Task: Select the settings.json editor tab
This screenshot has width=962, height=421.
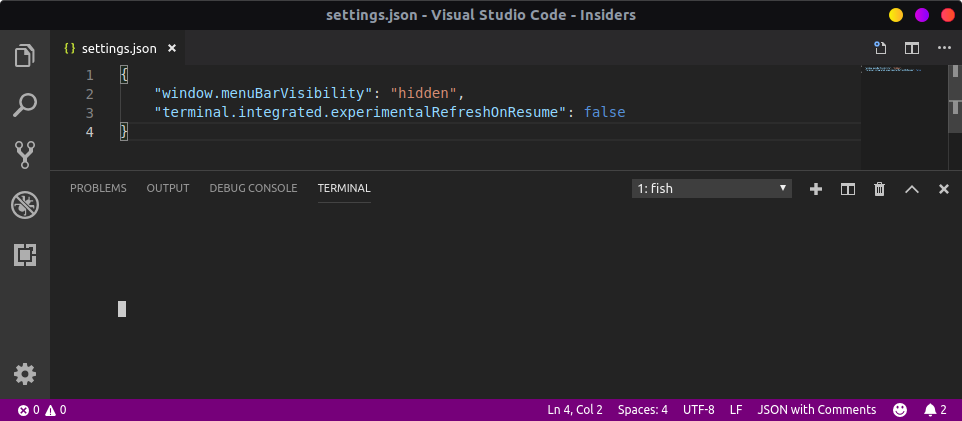Action: tap(118, 48)
